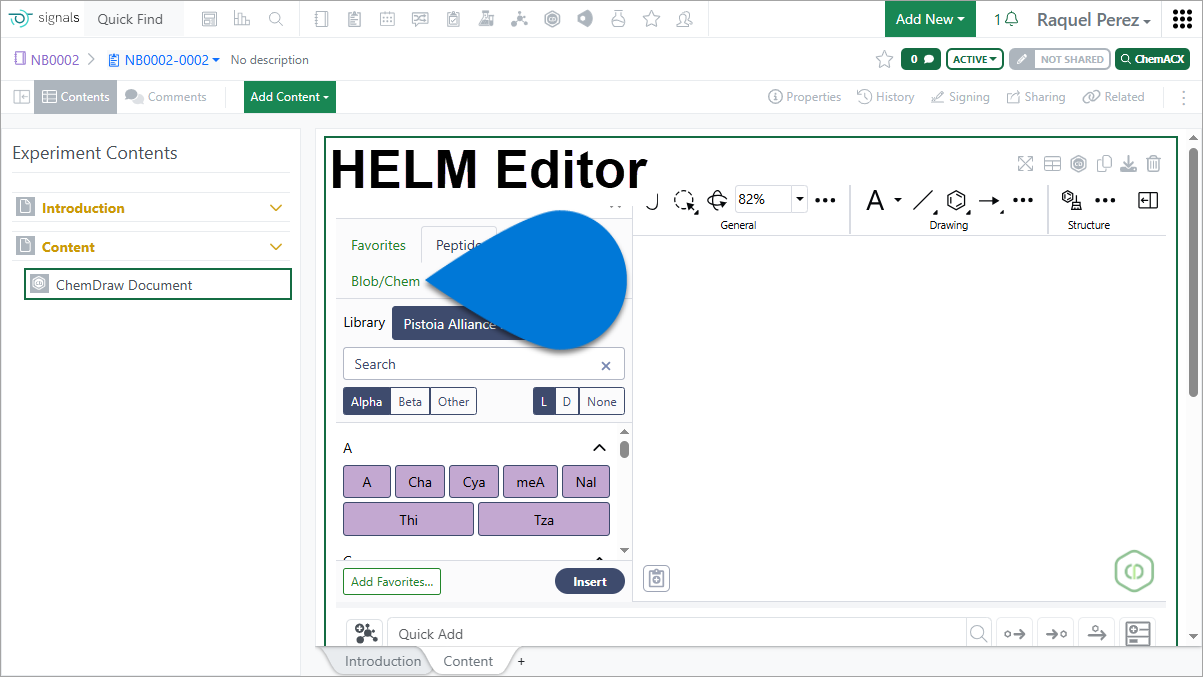Open the flask-on-stand icon in header

tap(486, 19)
